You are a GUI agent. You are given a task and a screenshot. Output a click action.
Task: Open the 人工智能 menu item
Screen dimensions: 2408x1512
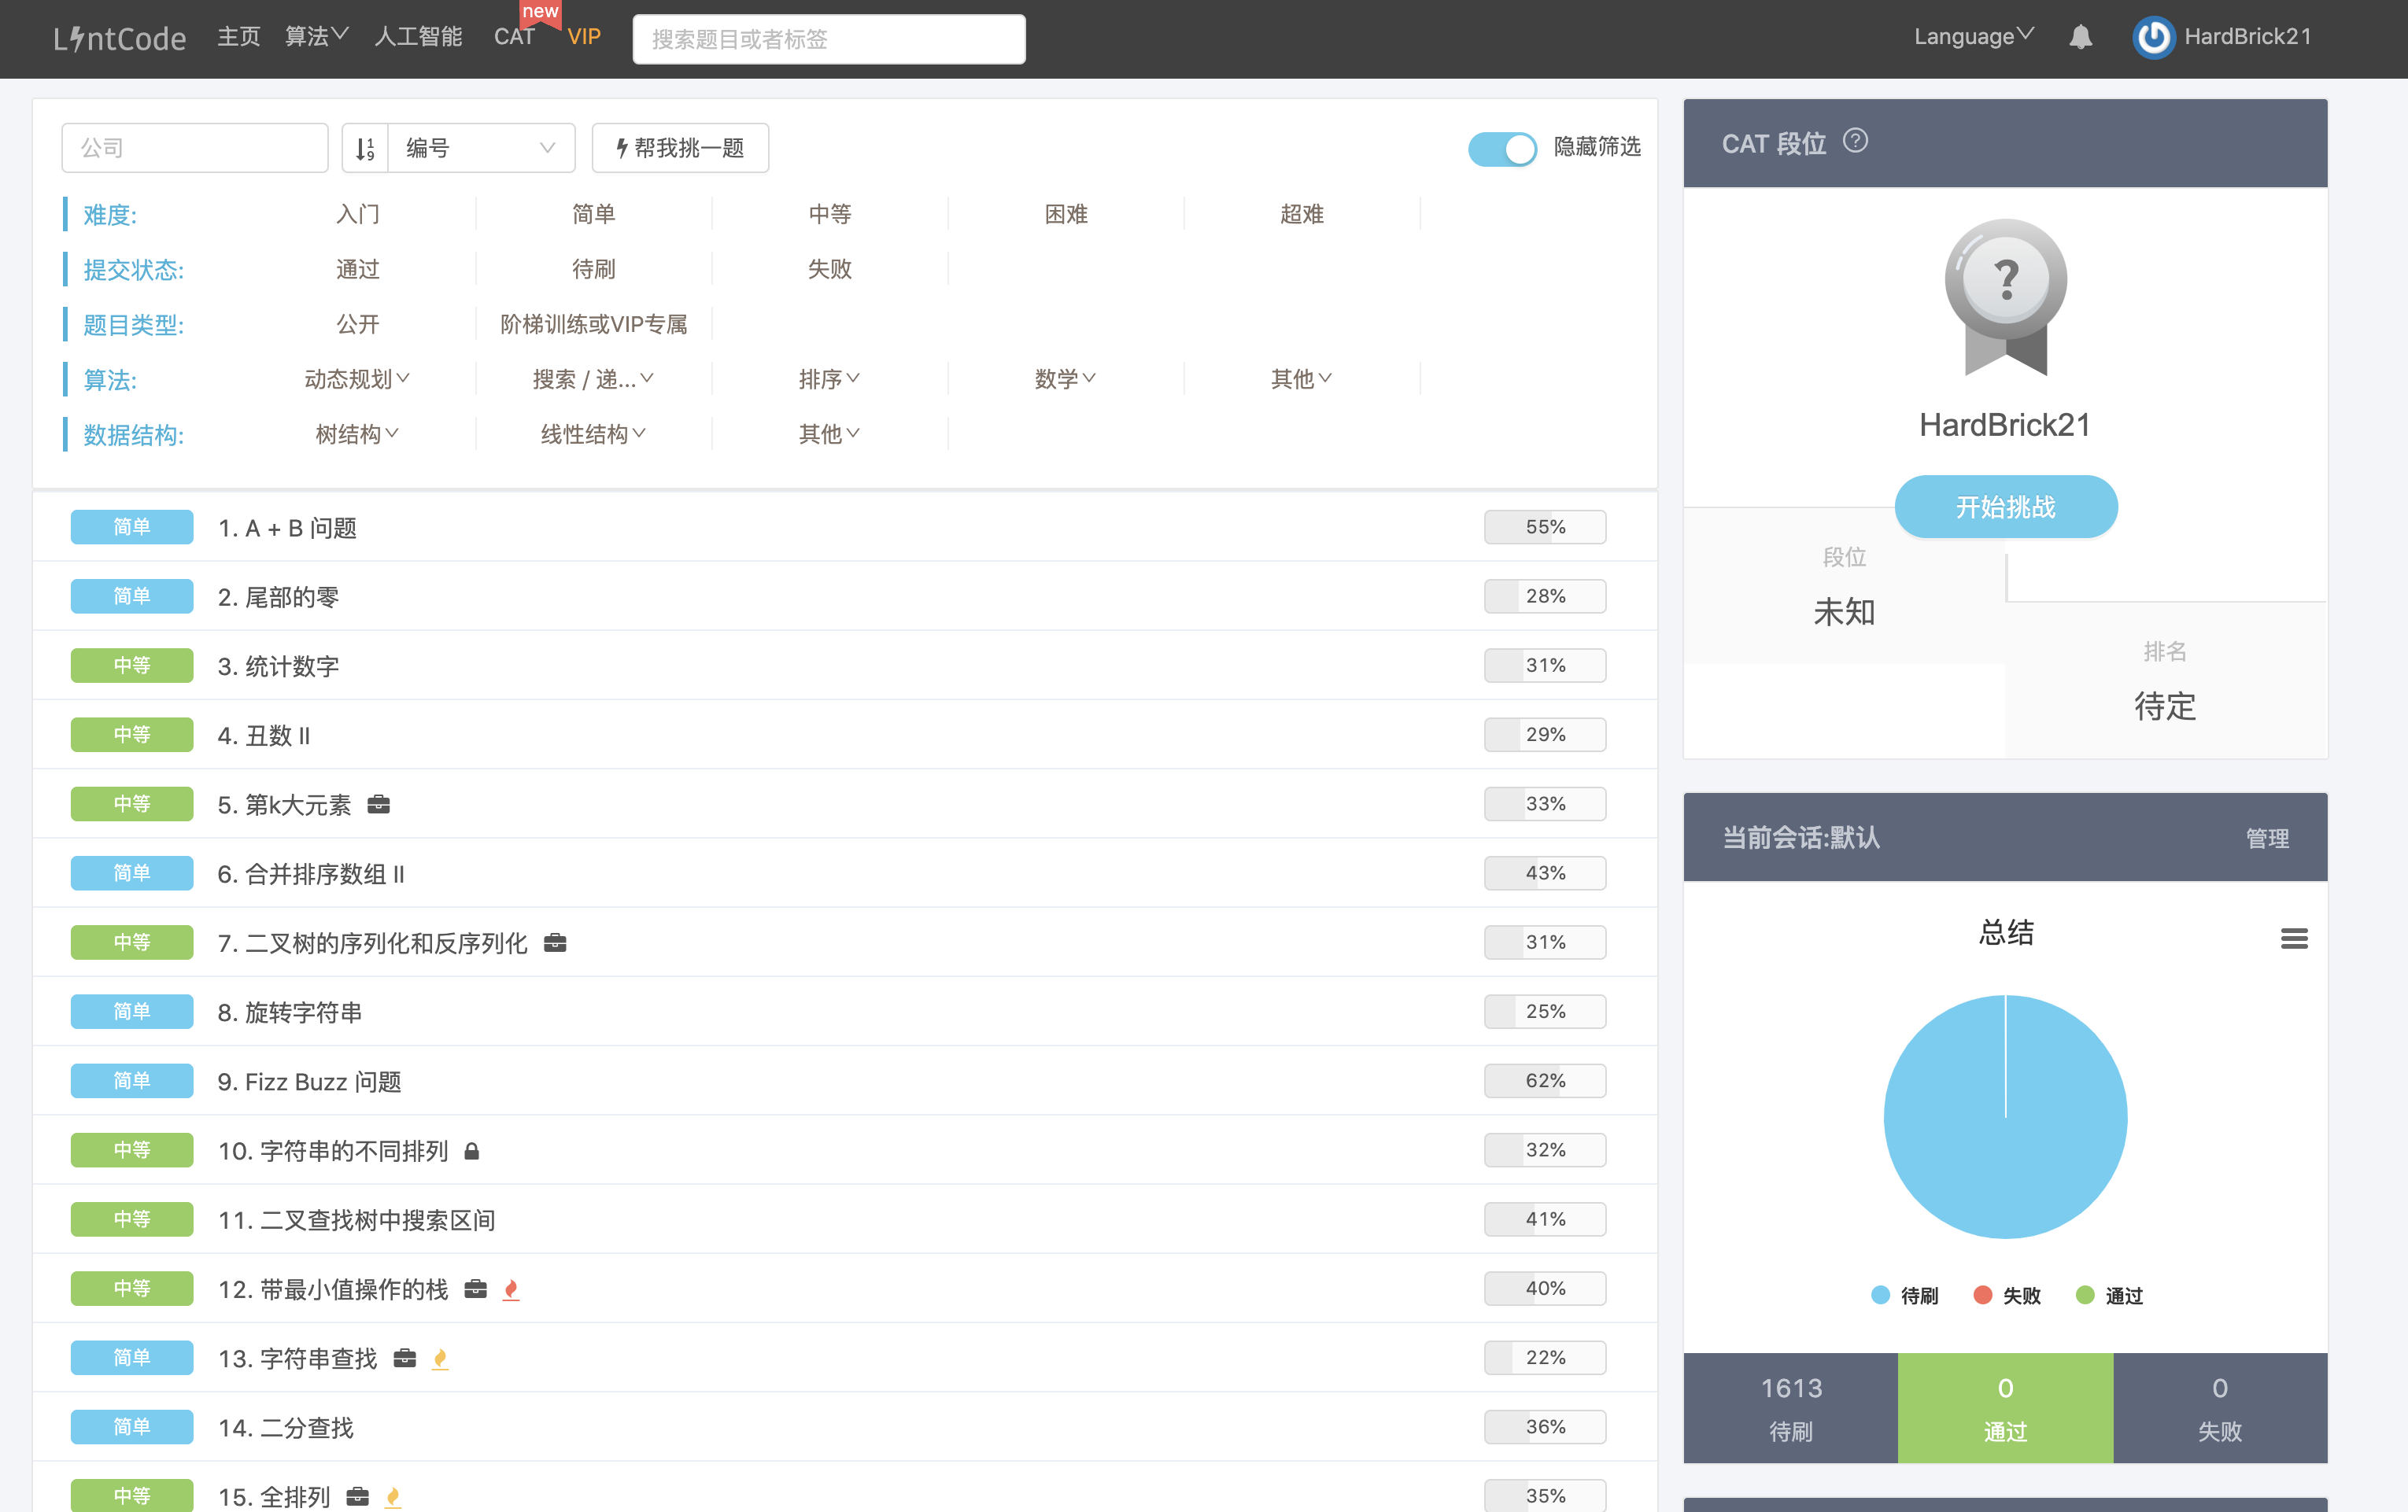tap(418, 37)
